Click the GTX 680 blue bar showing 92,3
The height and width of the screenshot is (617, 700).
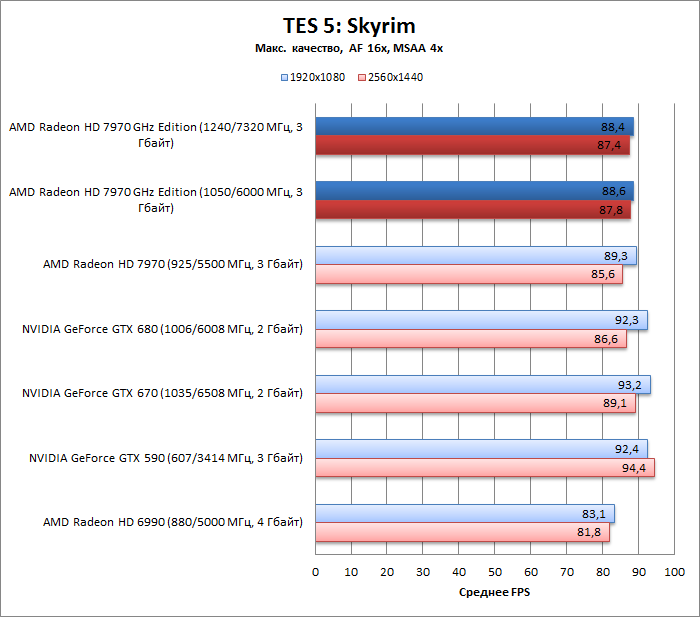481,320
